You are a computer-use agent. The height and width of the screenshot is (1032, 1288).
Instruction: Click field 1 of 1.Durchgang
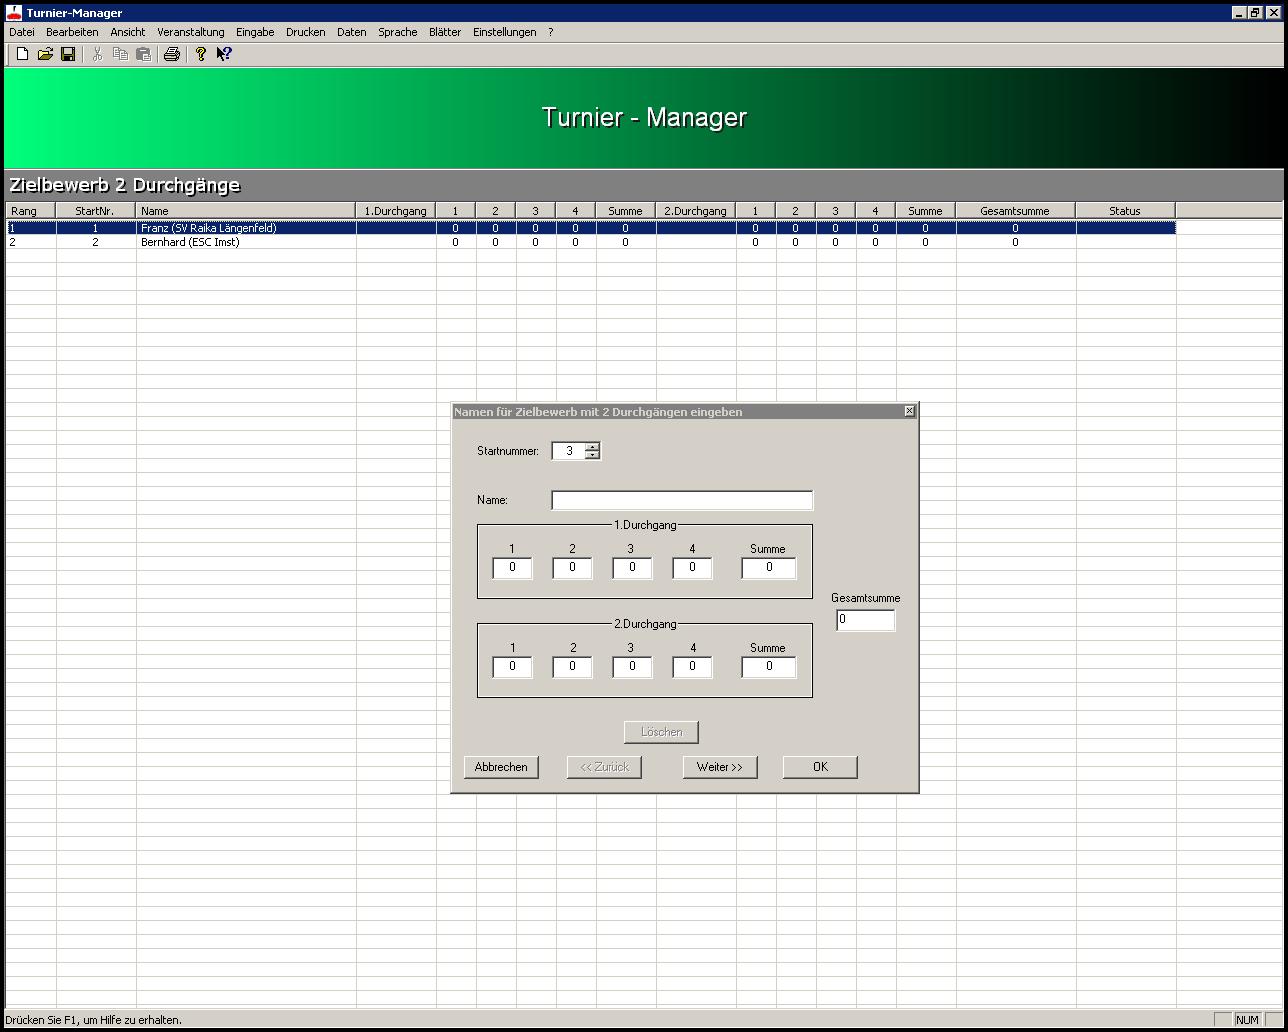point(512,568)
